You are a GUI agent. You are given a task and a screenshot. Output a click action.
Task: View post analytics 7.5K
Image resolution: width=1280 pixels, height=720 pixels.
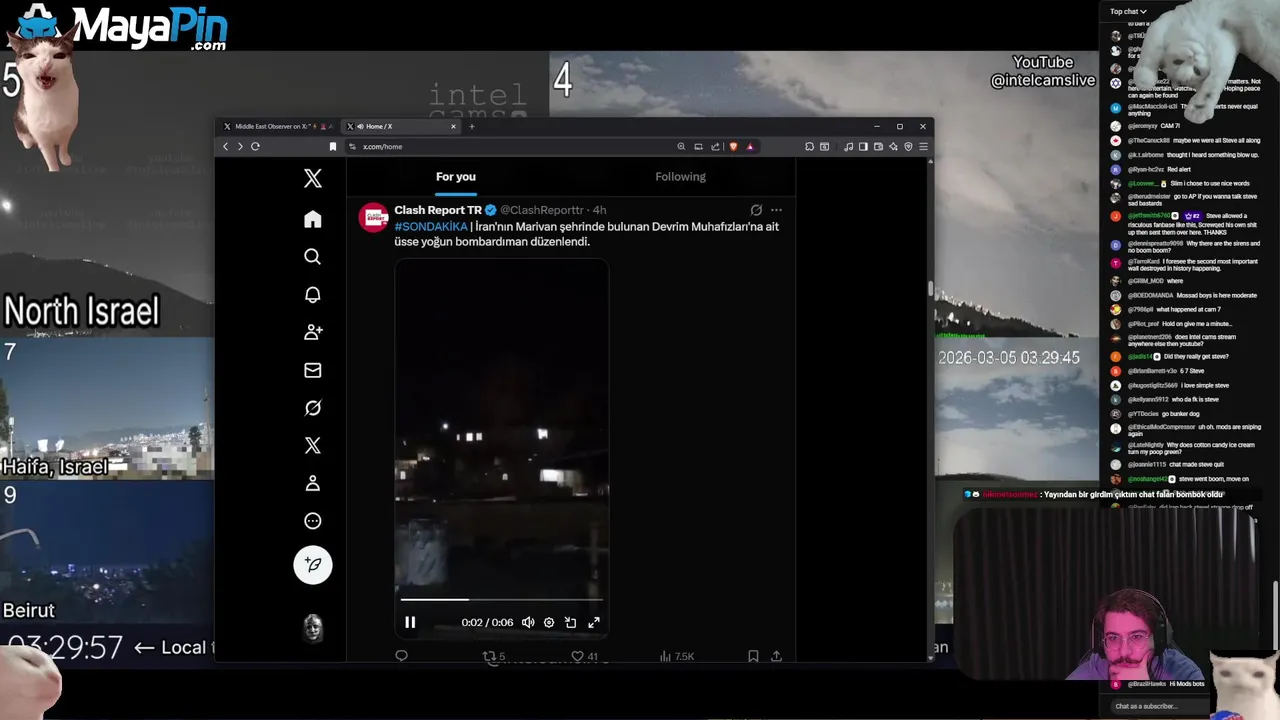(677, 656)
